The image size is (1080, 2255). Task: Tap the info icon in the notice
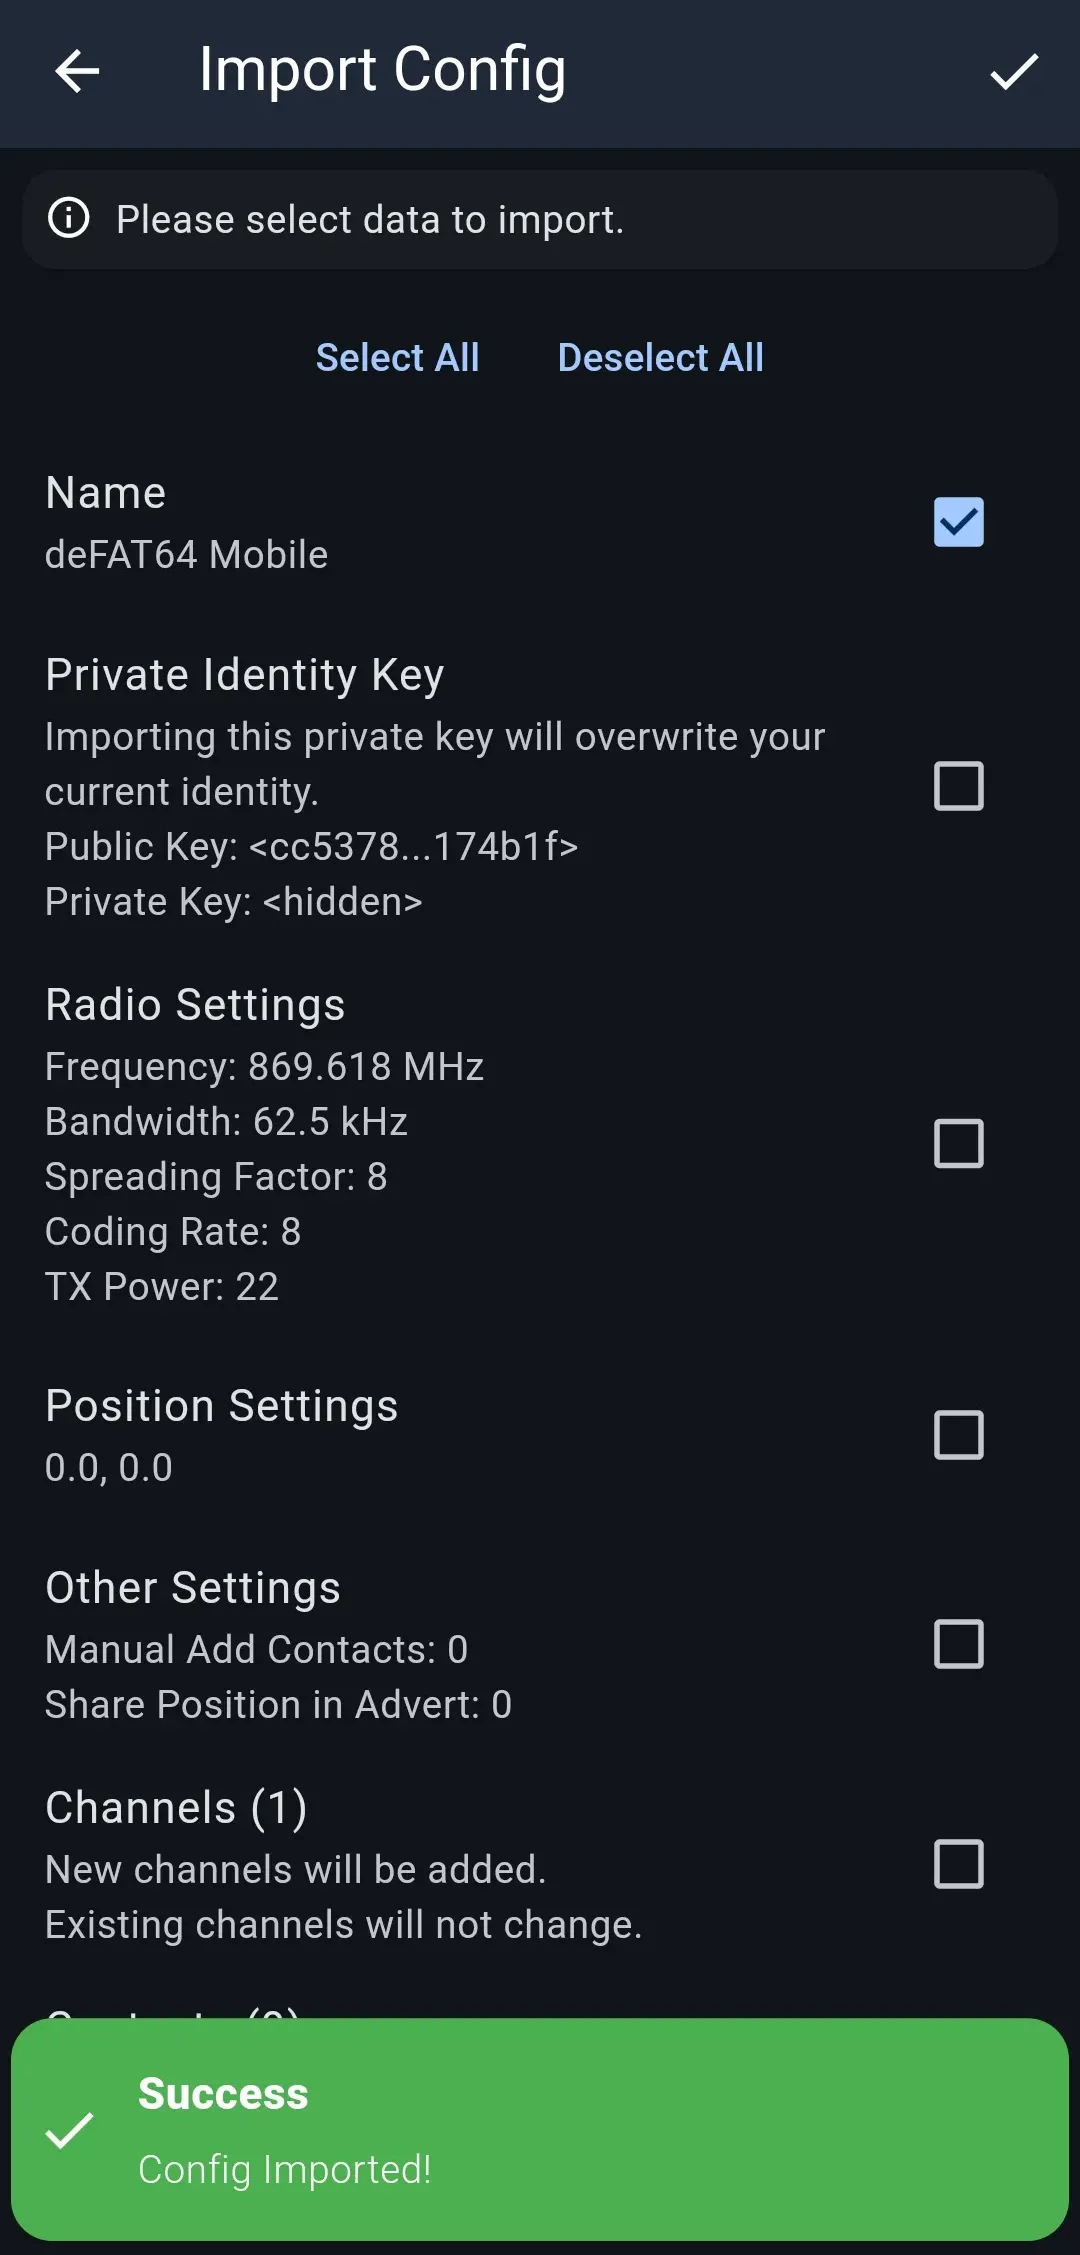[x=69, y=218]
